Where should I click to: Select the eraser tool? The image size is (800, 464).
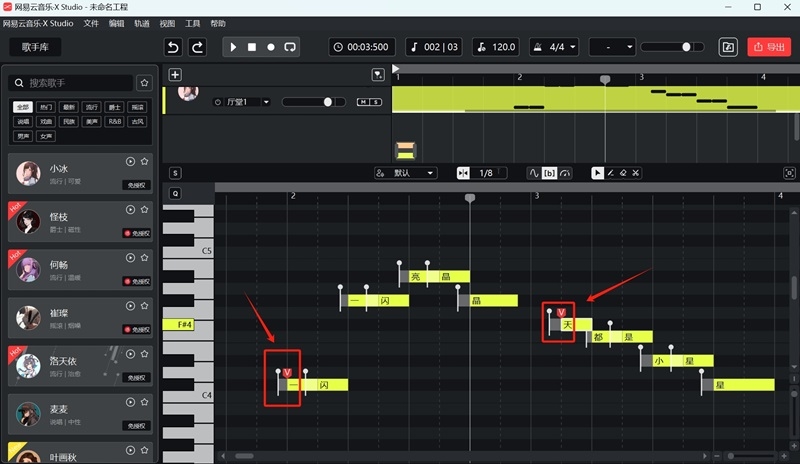[623, 173]
